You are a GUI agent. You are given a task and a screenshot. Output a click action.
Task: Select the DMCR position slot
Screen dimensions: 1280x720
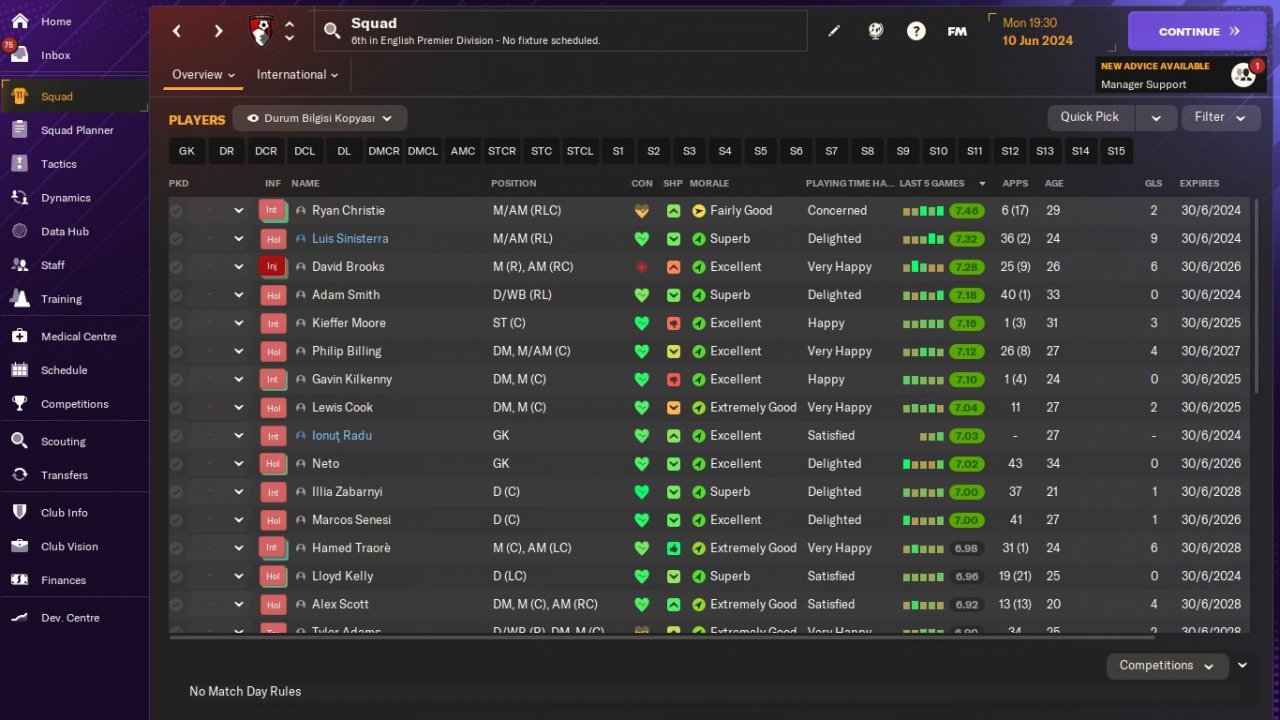[x=383, y=151]
